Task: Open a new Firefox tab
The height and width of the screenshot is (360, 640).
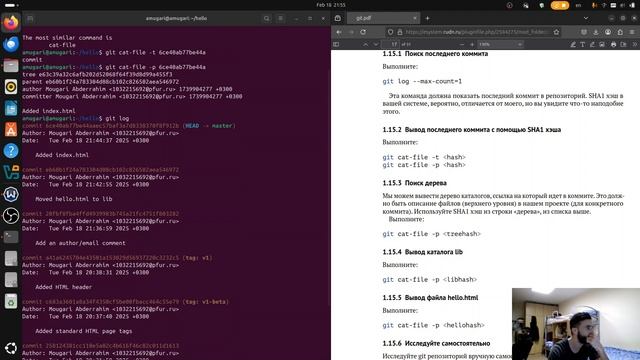Action: click(x=427, y=18)
